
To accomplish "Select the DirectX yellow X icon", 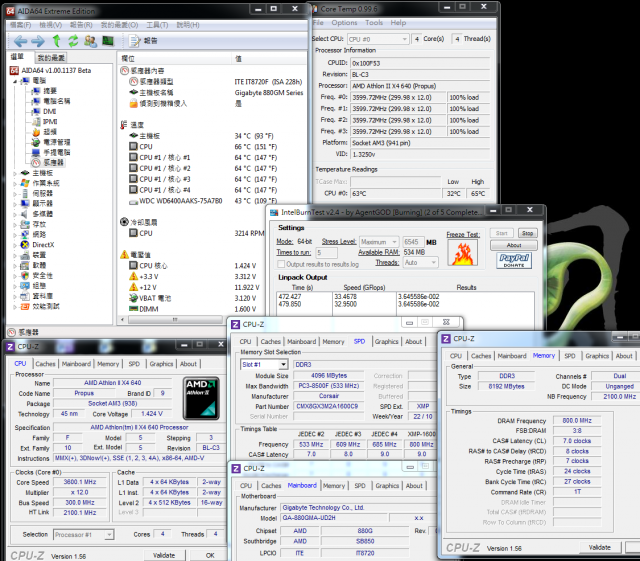I will [x=25, y=245].
